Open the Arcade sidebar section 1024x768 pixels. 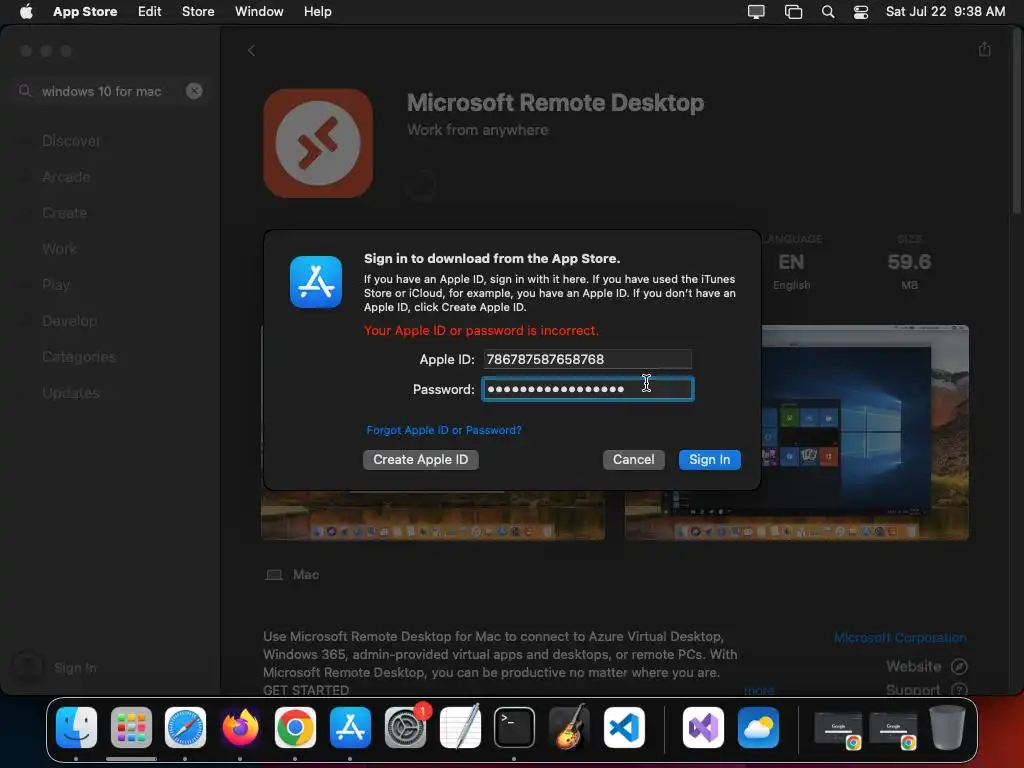coord(66,177)
